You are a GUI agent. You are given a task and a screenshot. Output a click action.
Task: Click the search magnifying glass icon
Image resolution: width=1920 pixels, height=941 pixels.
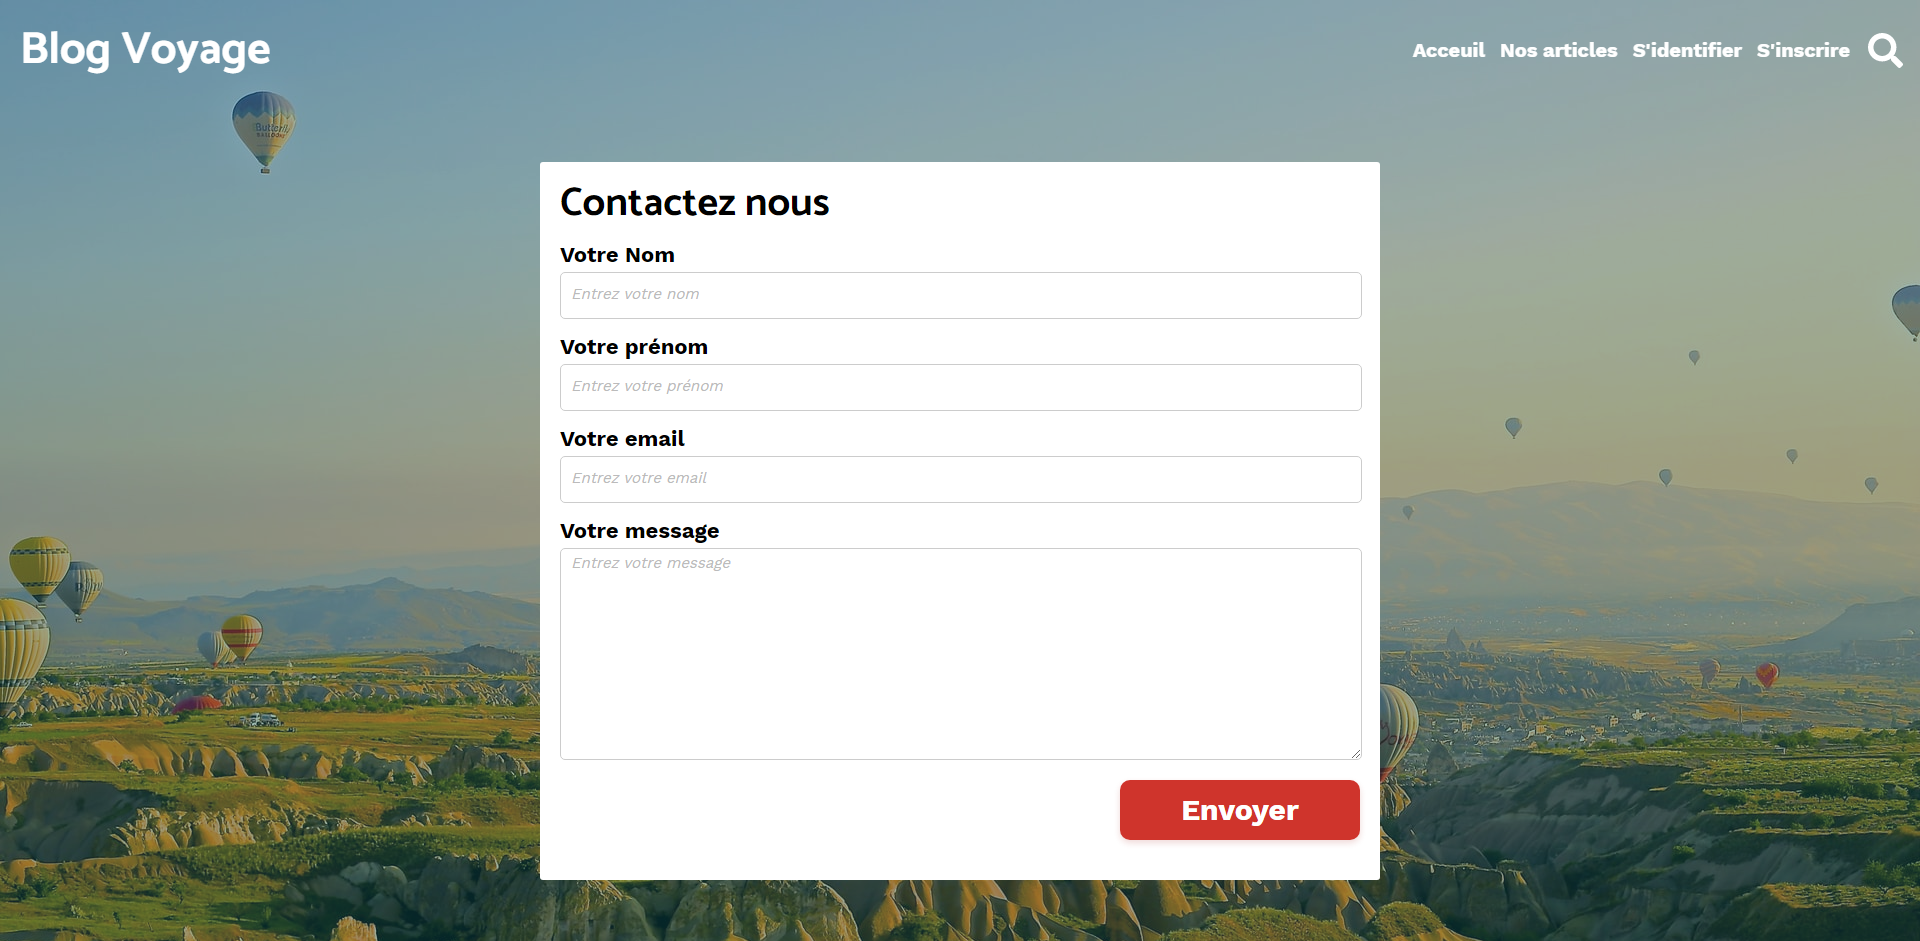point(1885,50)
